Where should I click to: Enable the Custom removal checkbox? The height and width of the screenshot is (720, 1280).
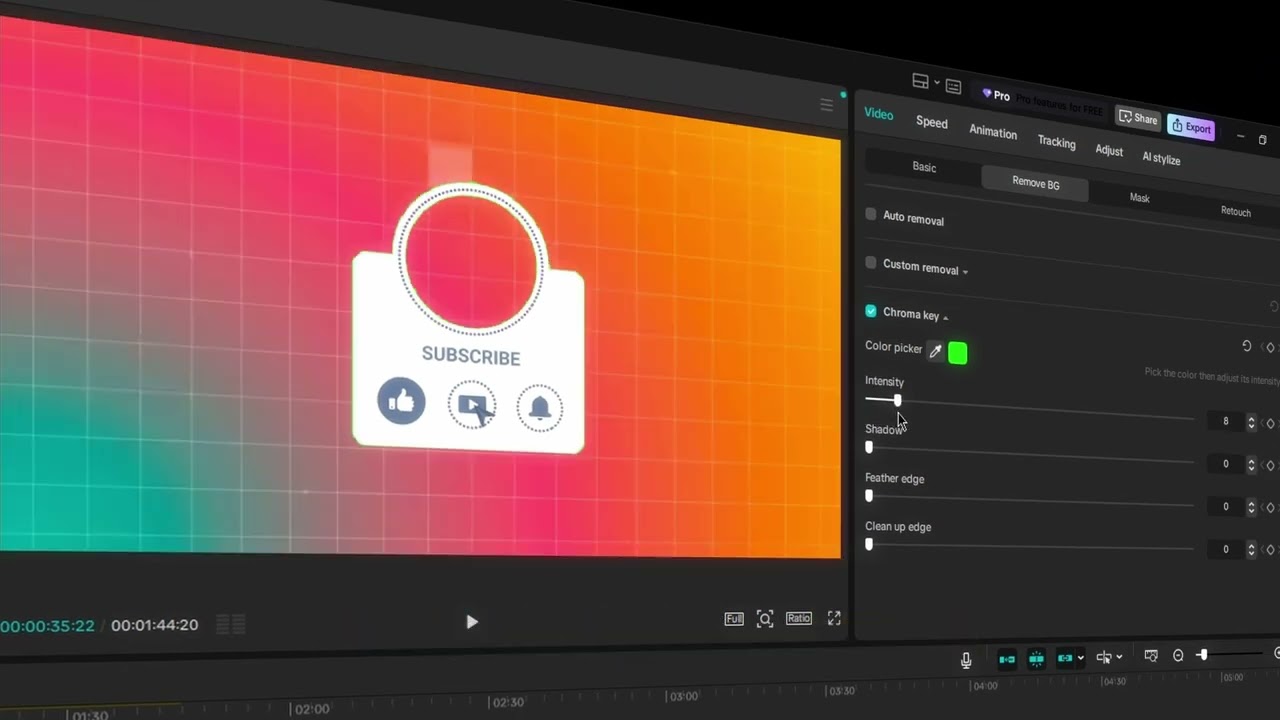pyautogui.click(x=871, y=263)
